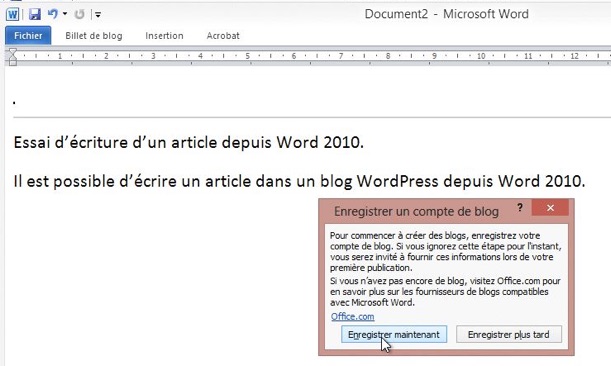The image size is (611, 366).
Task: Click the horizontal ruler at mark 6
Action: 294,56
